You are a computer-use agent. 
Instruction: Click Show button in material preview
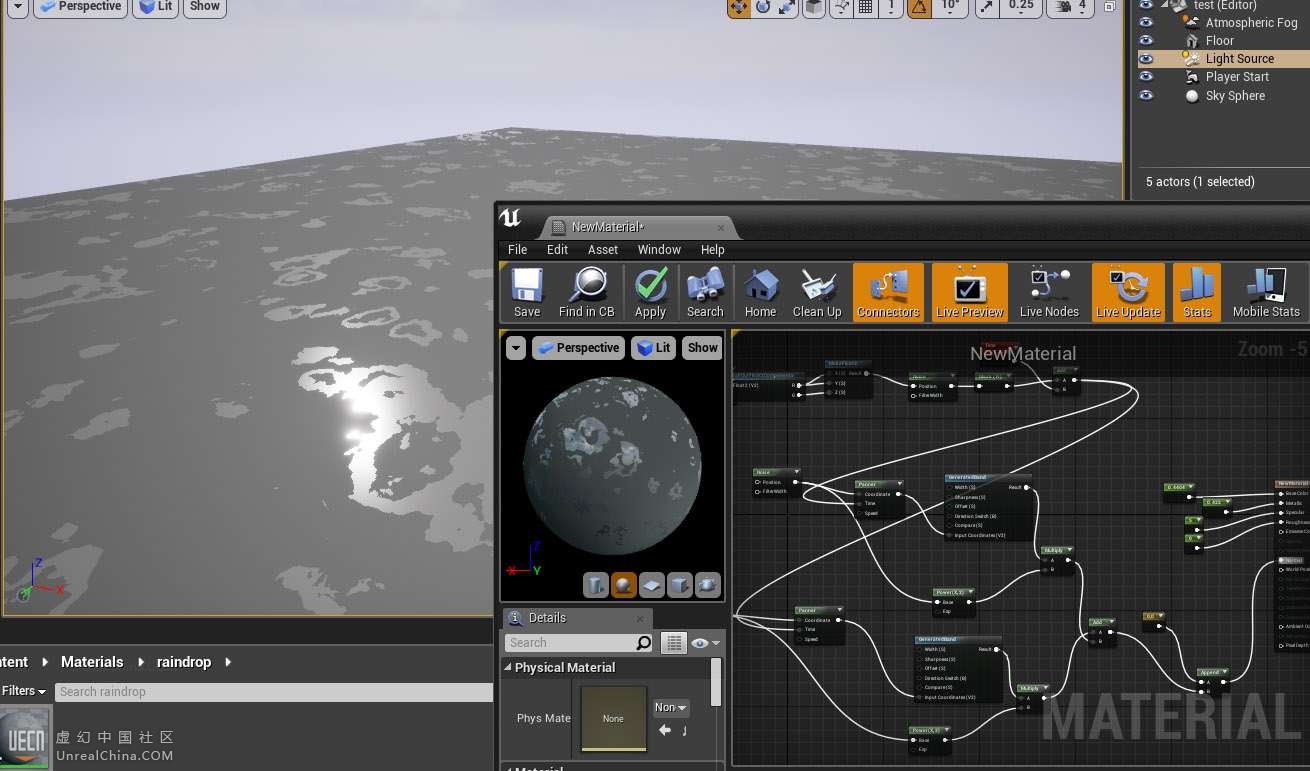(x=702, y=348)
